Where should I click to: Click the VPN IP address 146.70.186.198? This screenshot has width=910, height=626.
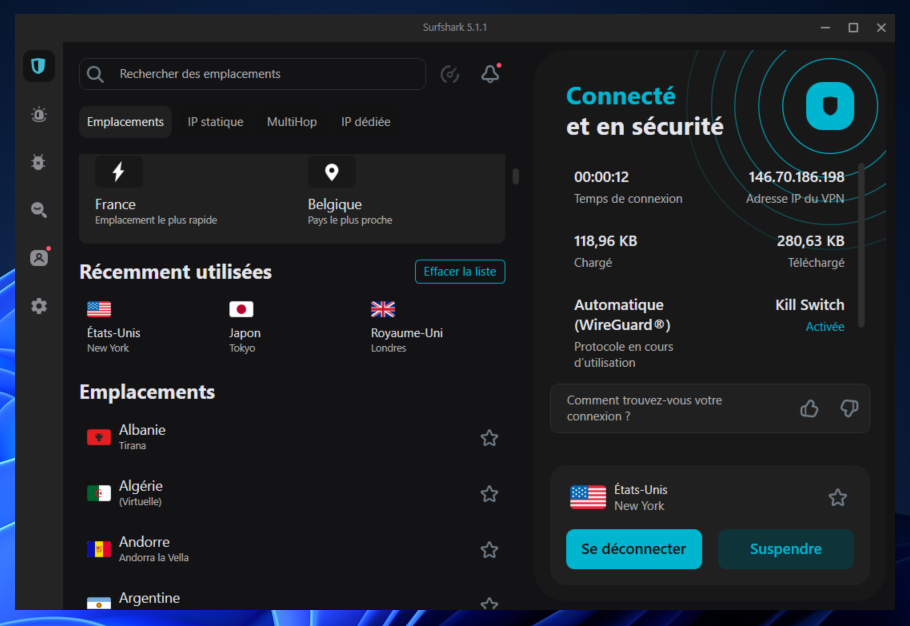(796, 177)
